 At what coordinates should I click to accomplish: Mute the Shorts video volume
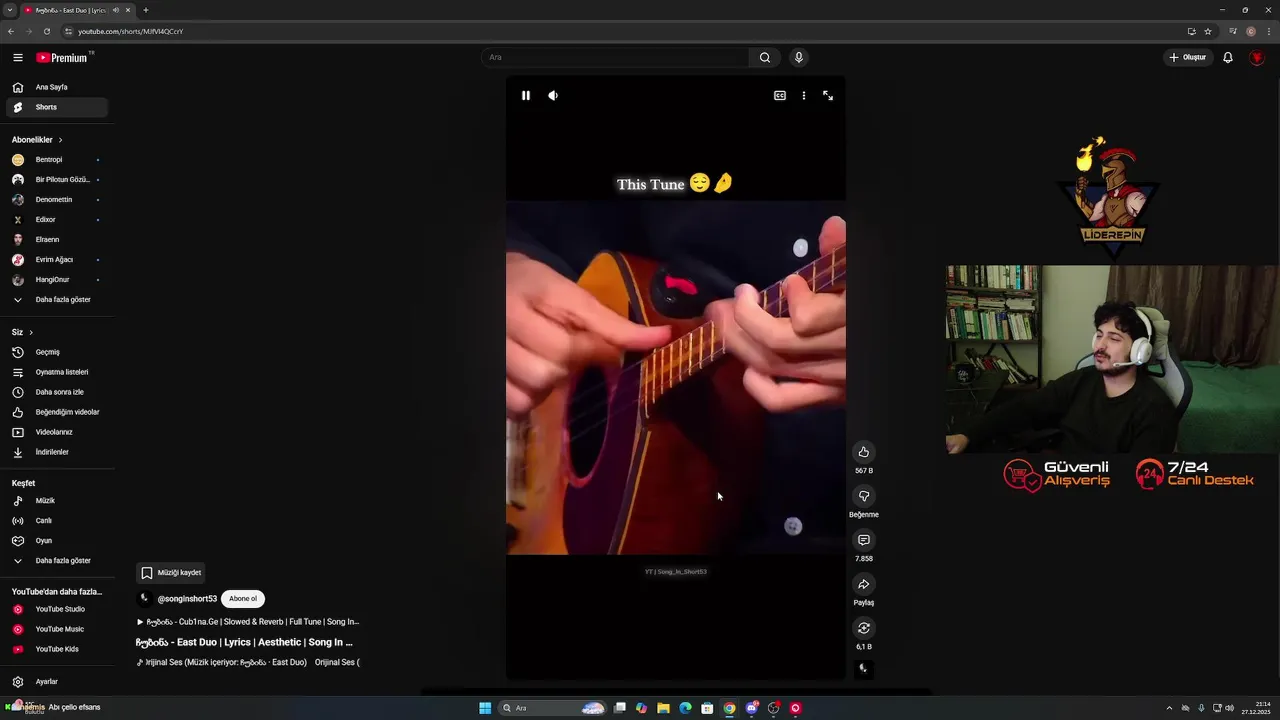pos(553,96)
